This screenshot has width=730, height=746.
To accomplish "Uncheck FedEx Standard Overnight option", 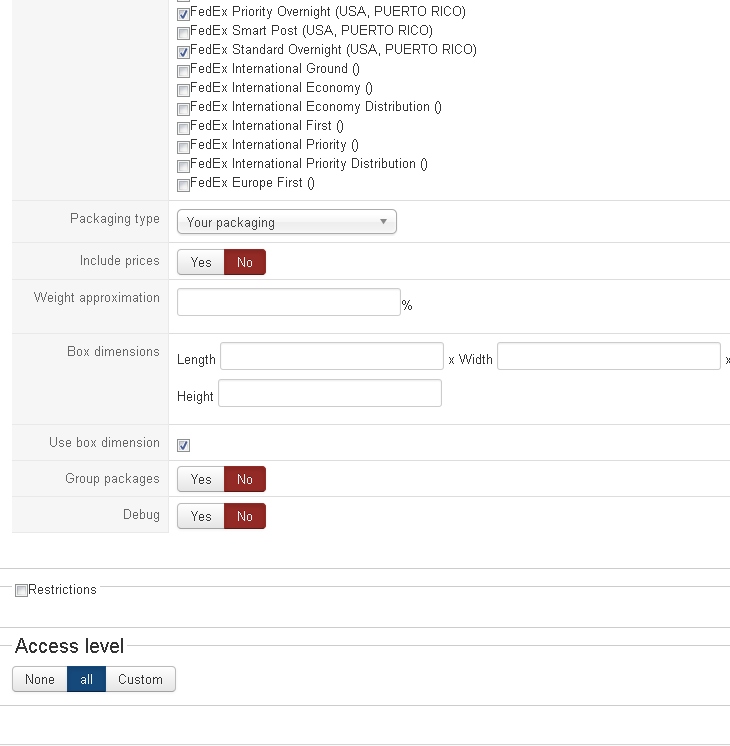I will click(183, 52).
